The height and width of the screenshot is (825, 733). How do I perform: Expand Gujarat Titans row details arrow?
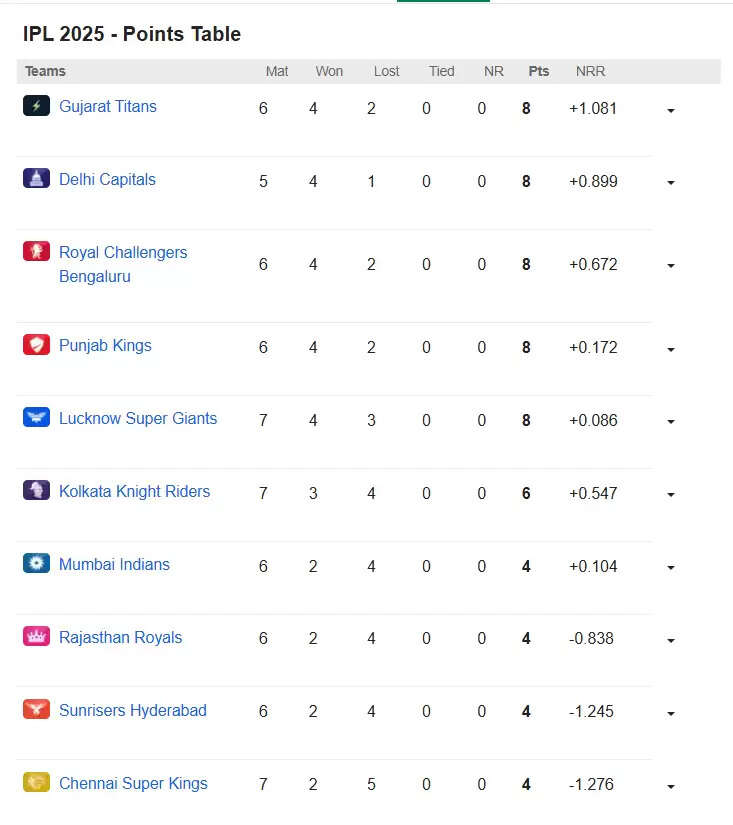point(671,110)
